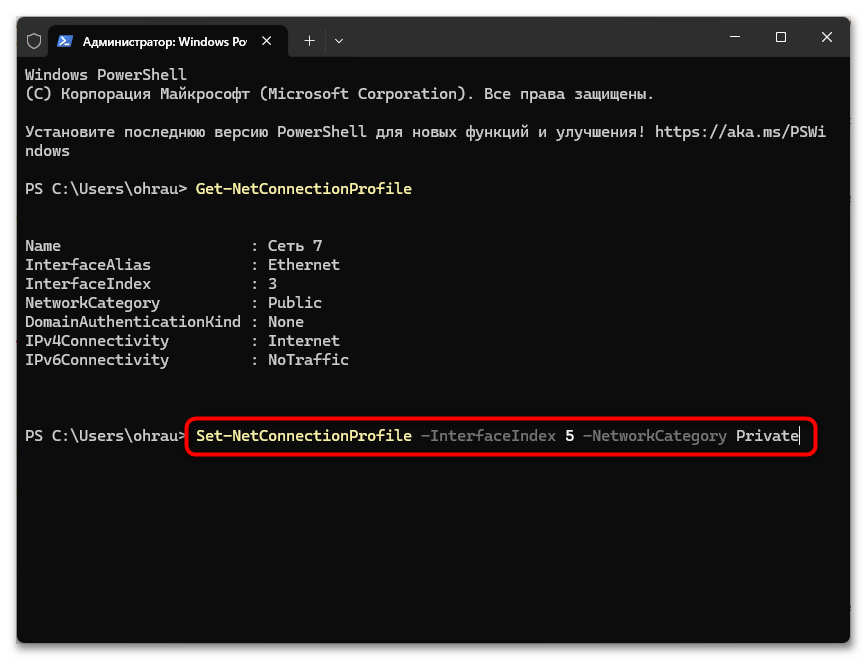The width and height of the screenshot is (867, 660).
Task: Click the https://aka.ms/PSWi link text
Action: click(740, 132)
